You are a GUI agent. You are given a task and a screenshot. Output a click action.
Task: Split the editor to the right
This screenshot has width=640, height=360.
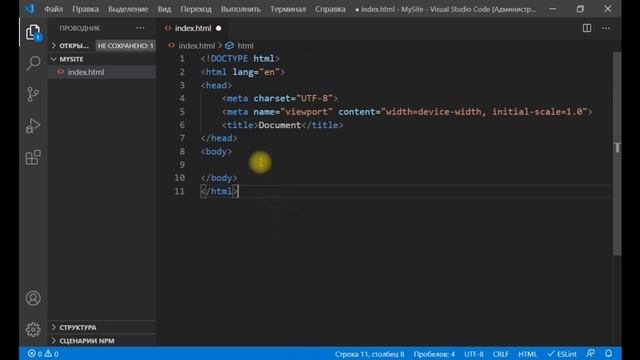tap(587, 28)
